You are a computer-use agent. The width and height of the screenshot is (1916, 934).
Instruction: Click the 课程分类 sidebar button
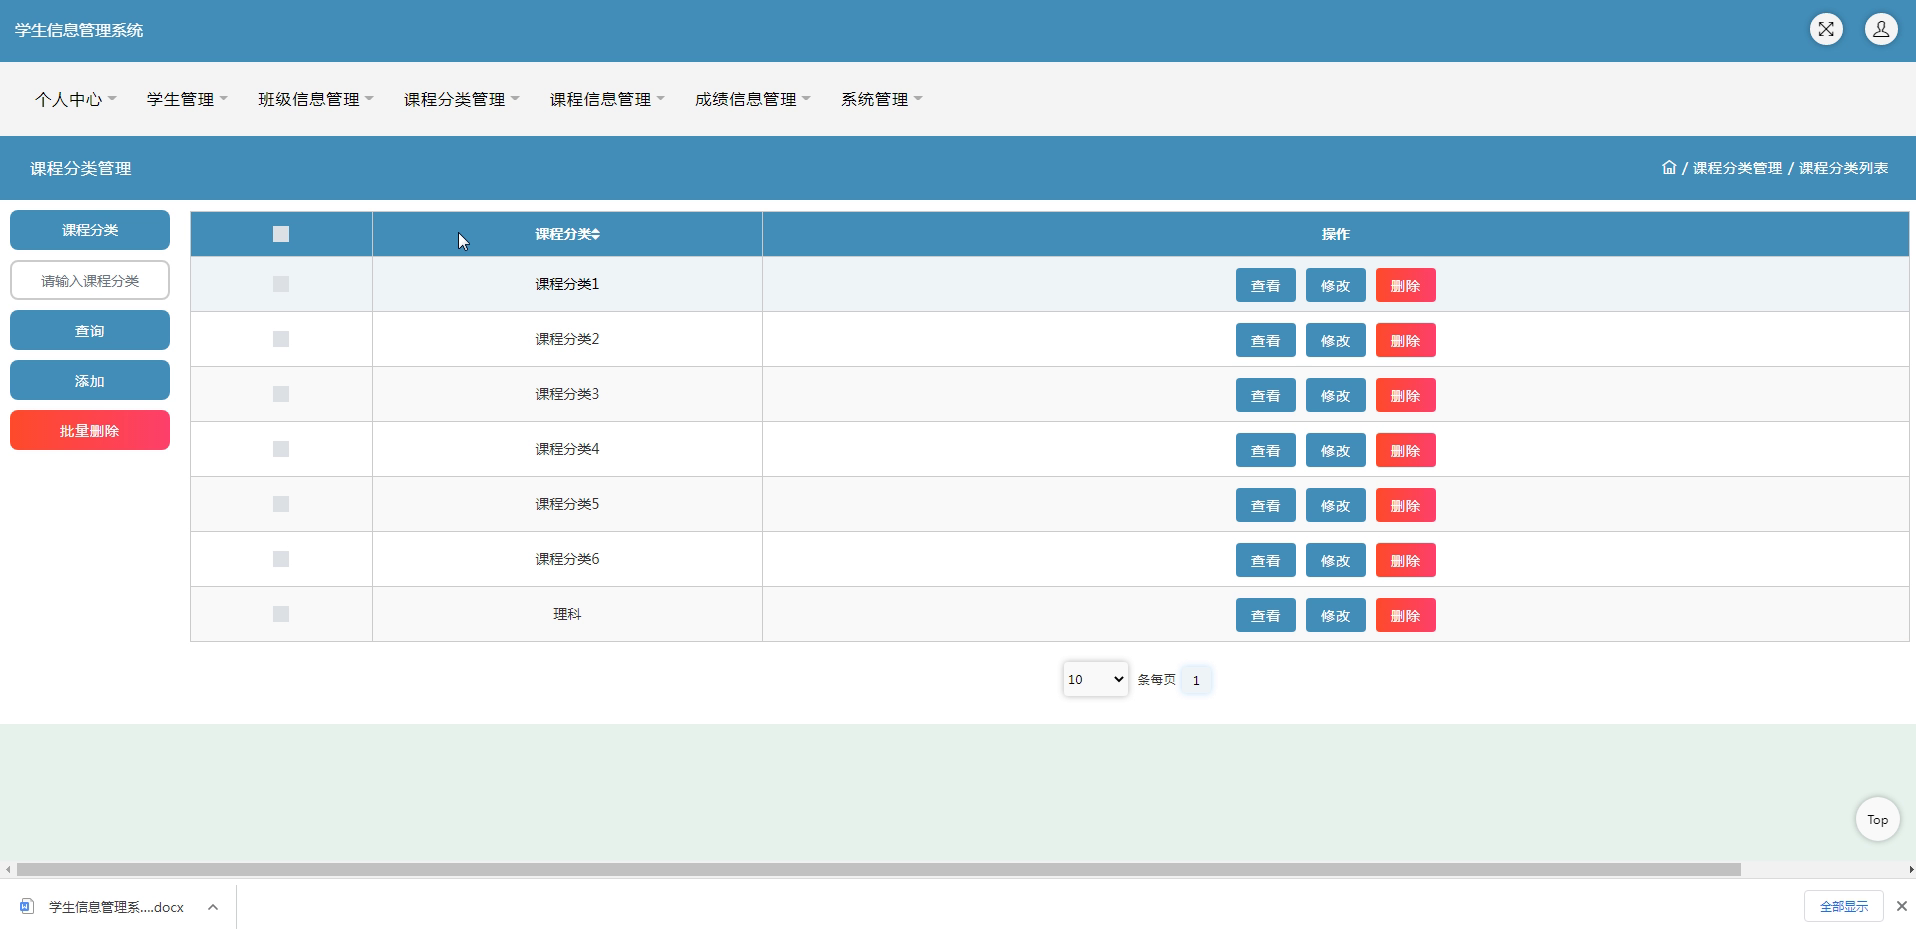pos(90,230)
